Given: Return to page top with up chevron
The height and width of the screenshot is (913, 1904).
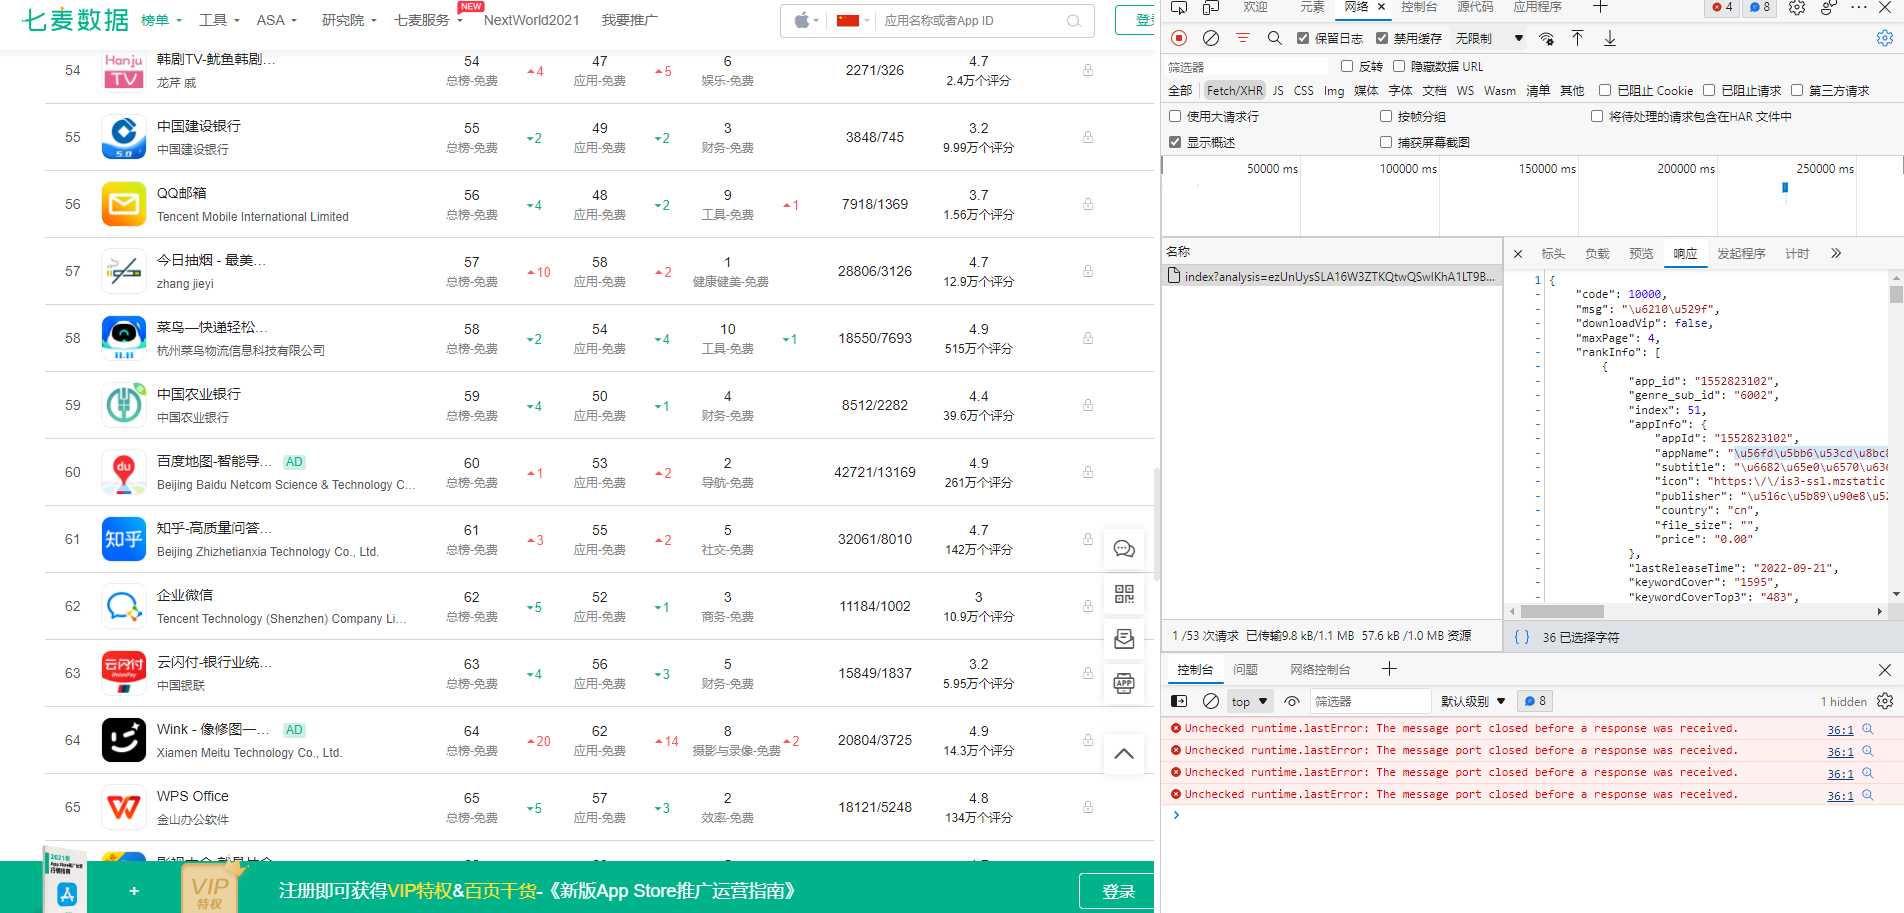Looking at the screenshot, I should (1124, 754).
